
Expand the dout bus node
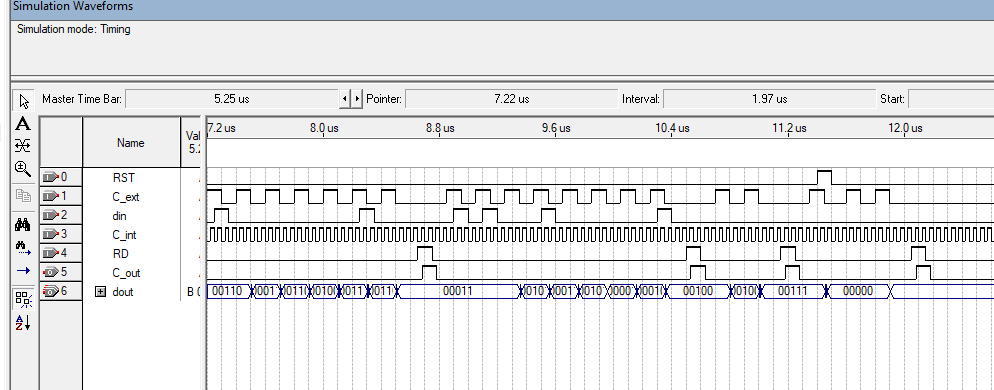[x=100, y=292]
